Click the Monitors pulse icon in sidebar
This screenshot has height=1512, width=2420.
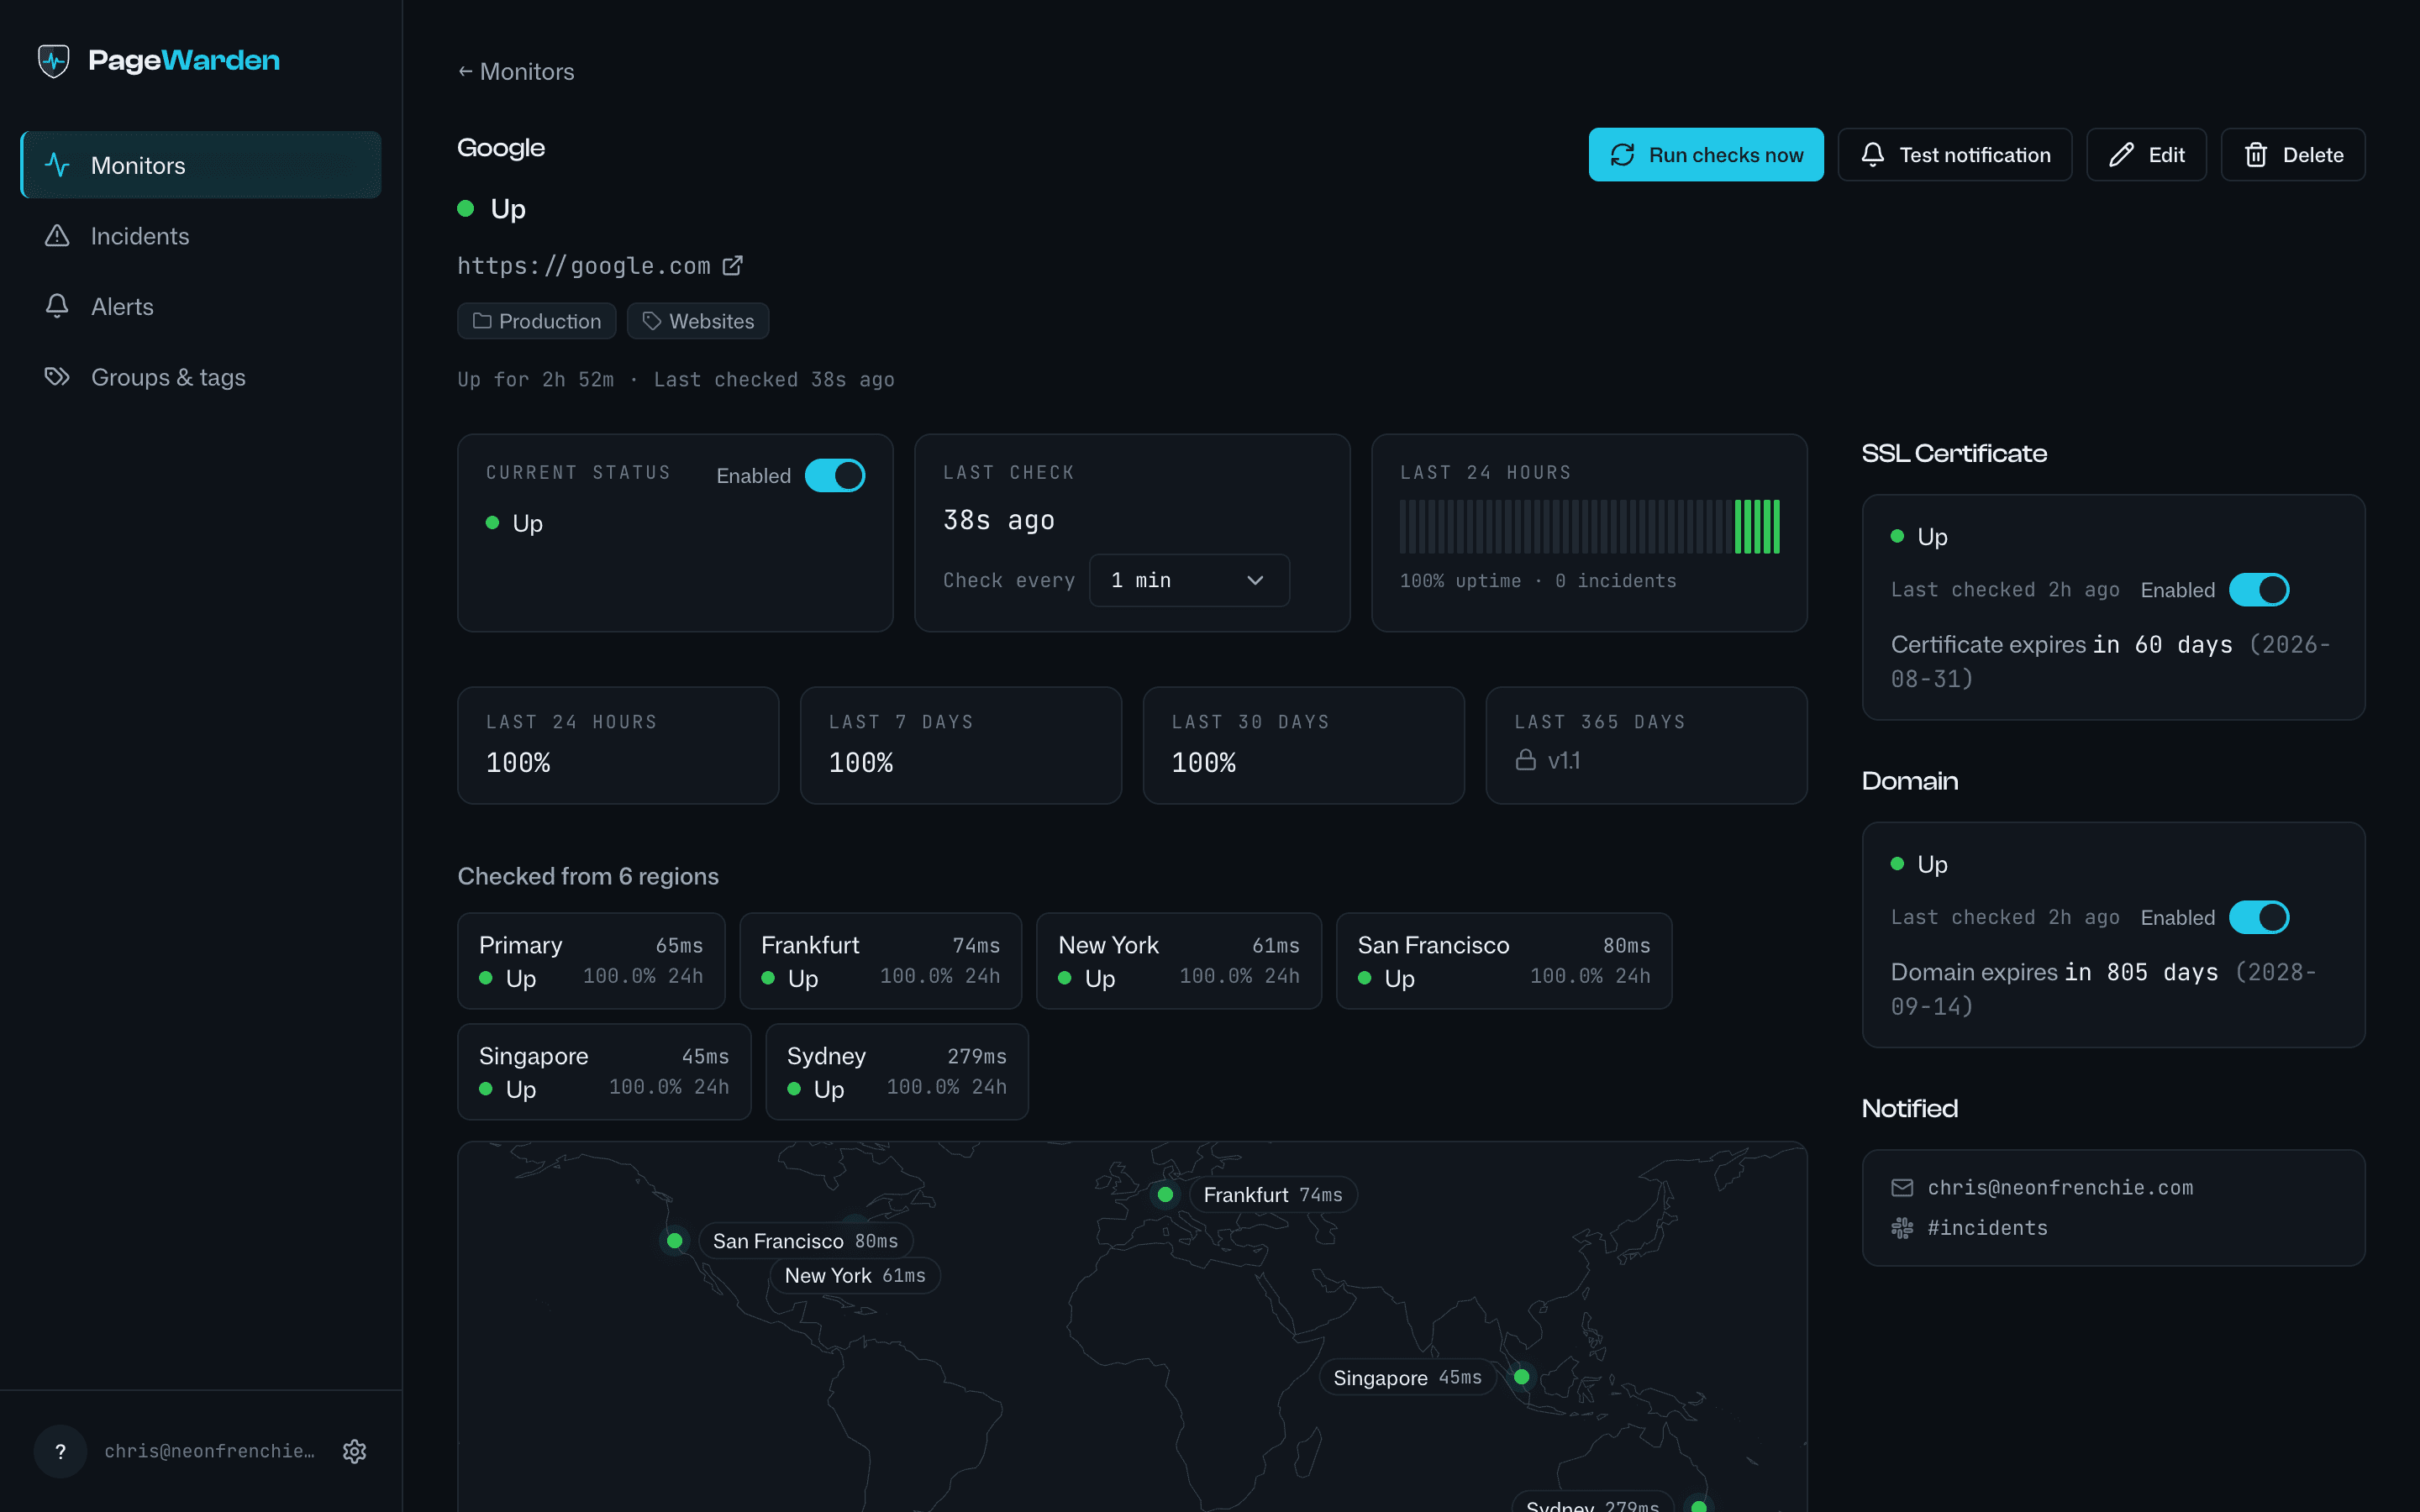[x=57, y=165]
